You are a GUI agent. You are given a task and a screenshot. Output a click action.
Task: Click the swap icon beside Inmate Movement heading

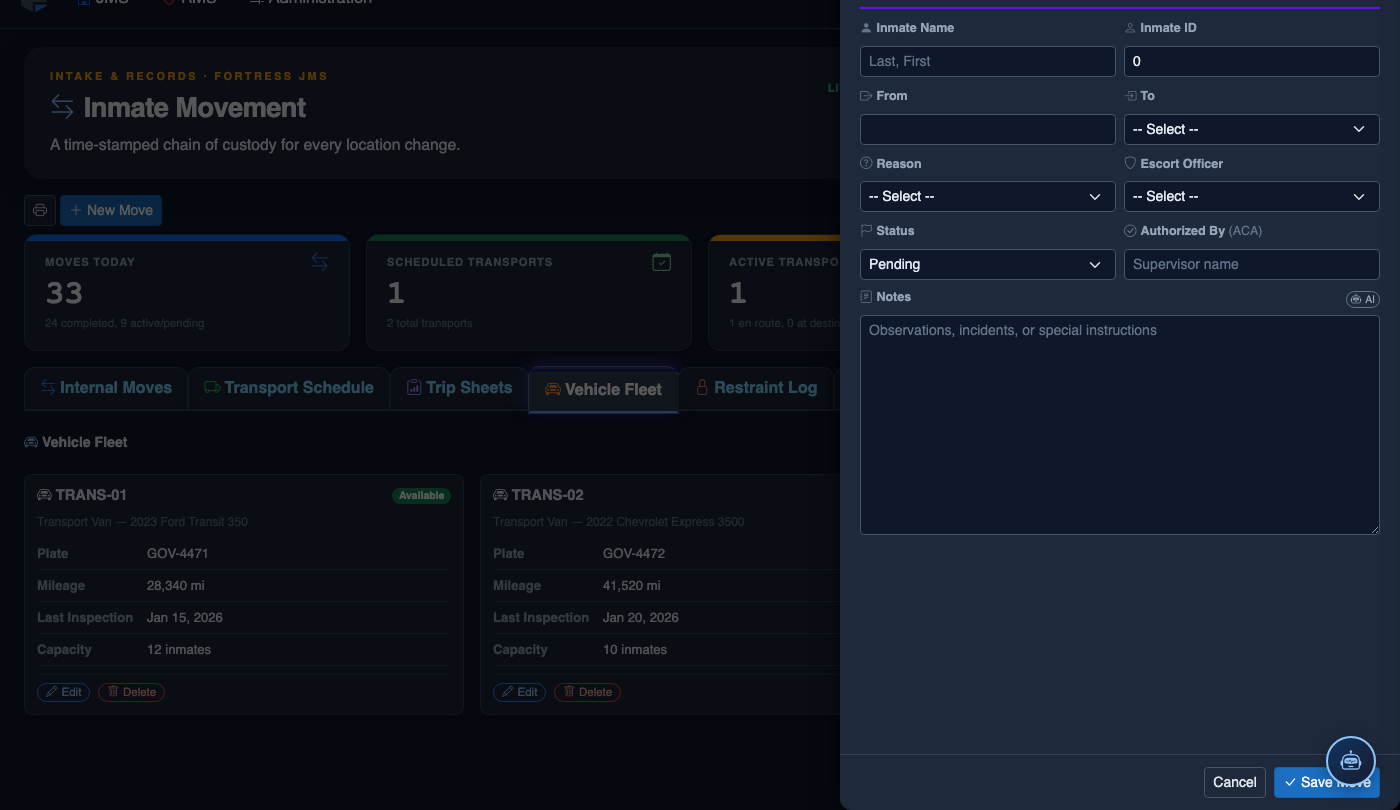(62, 107)
